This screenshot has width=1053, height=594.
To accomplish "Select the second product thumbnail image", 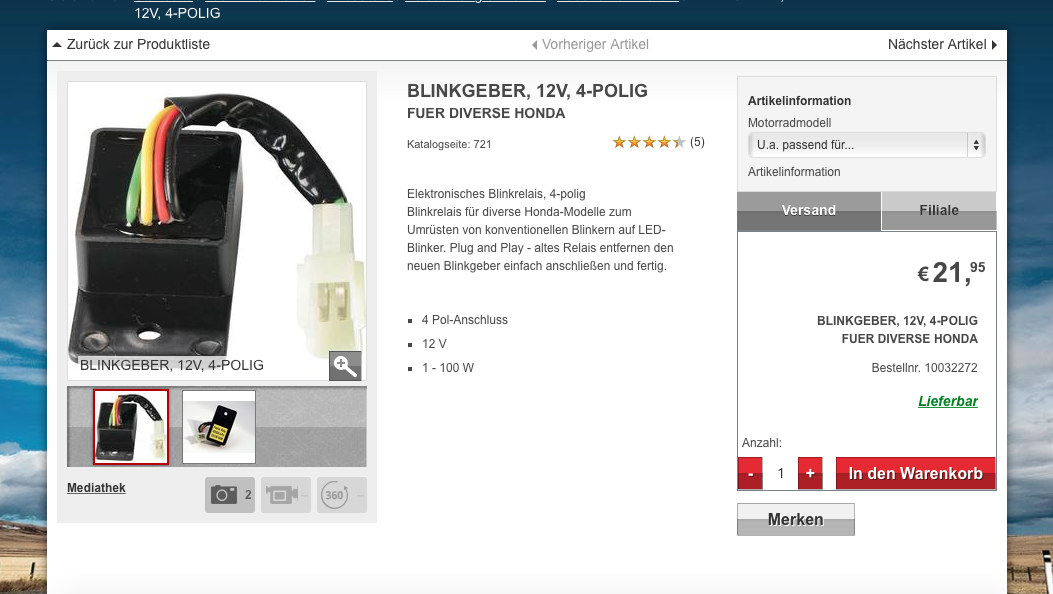I will point(219,427).
